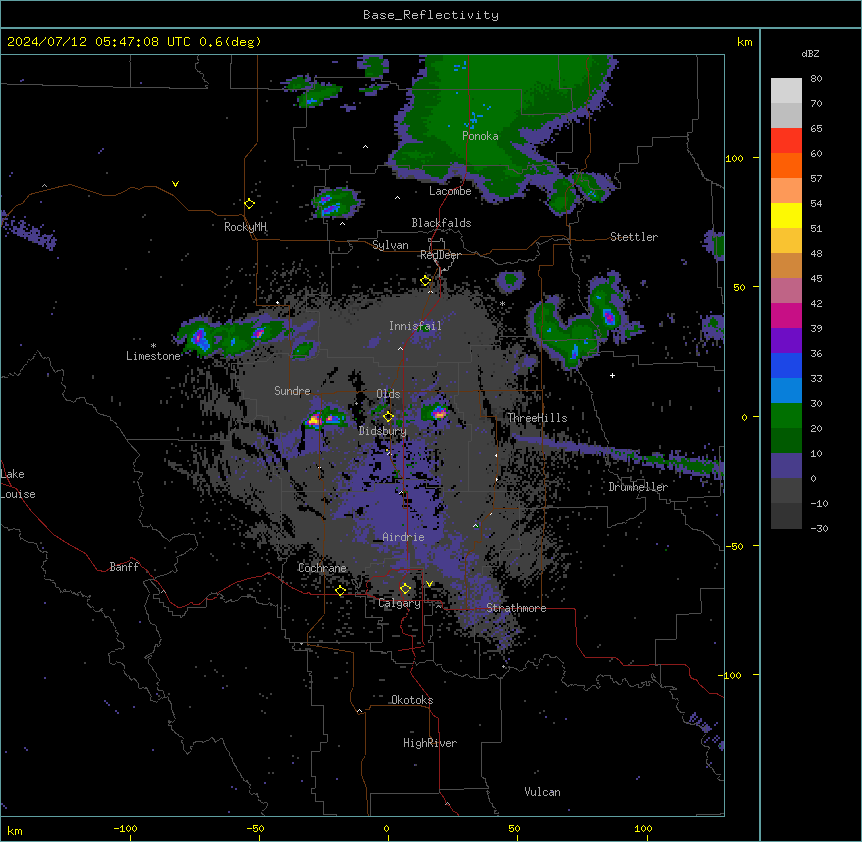Click the Didsbury label
The image size is (862, 842).
[x=383, y=431]
